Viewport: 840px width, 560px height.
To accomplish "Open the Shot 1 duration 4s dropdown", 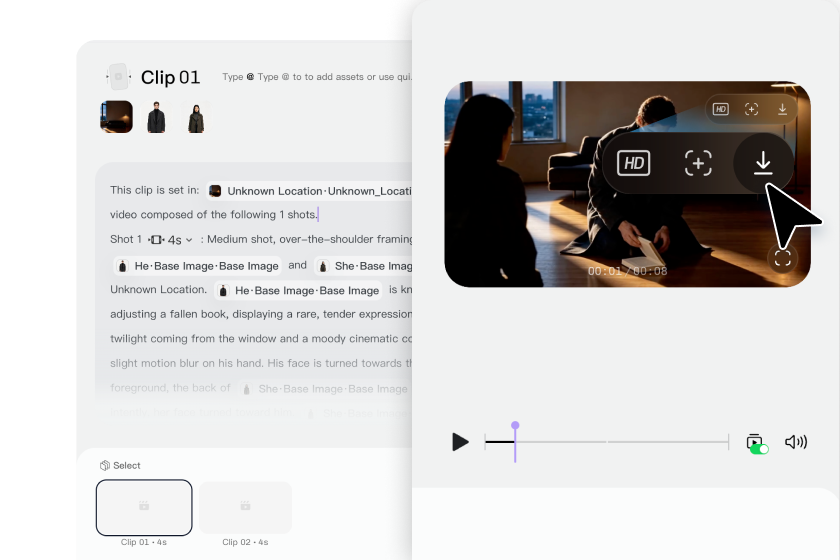I will pos(170,240).
